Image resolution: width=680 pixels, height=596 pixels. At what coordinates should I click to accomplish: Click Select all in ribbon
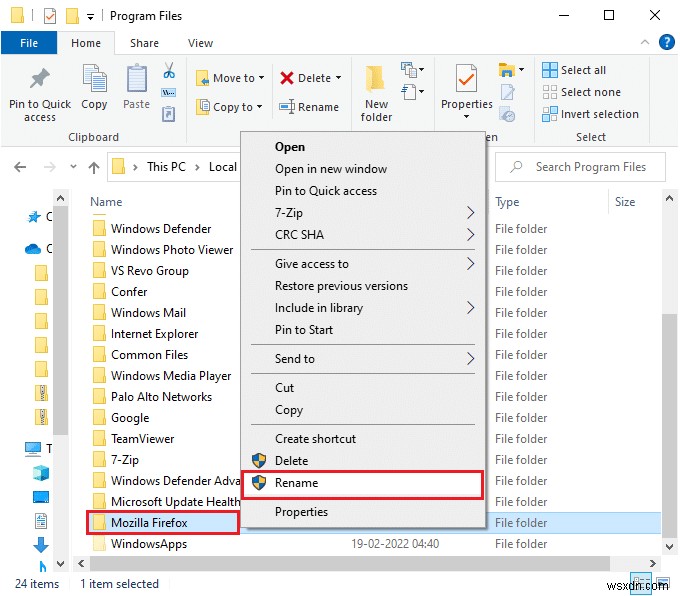(x=574, y=70)
